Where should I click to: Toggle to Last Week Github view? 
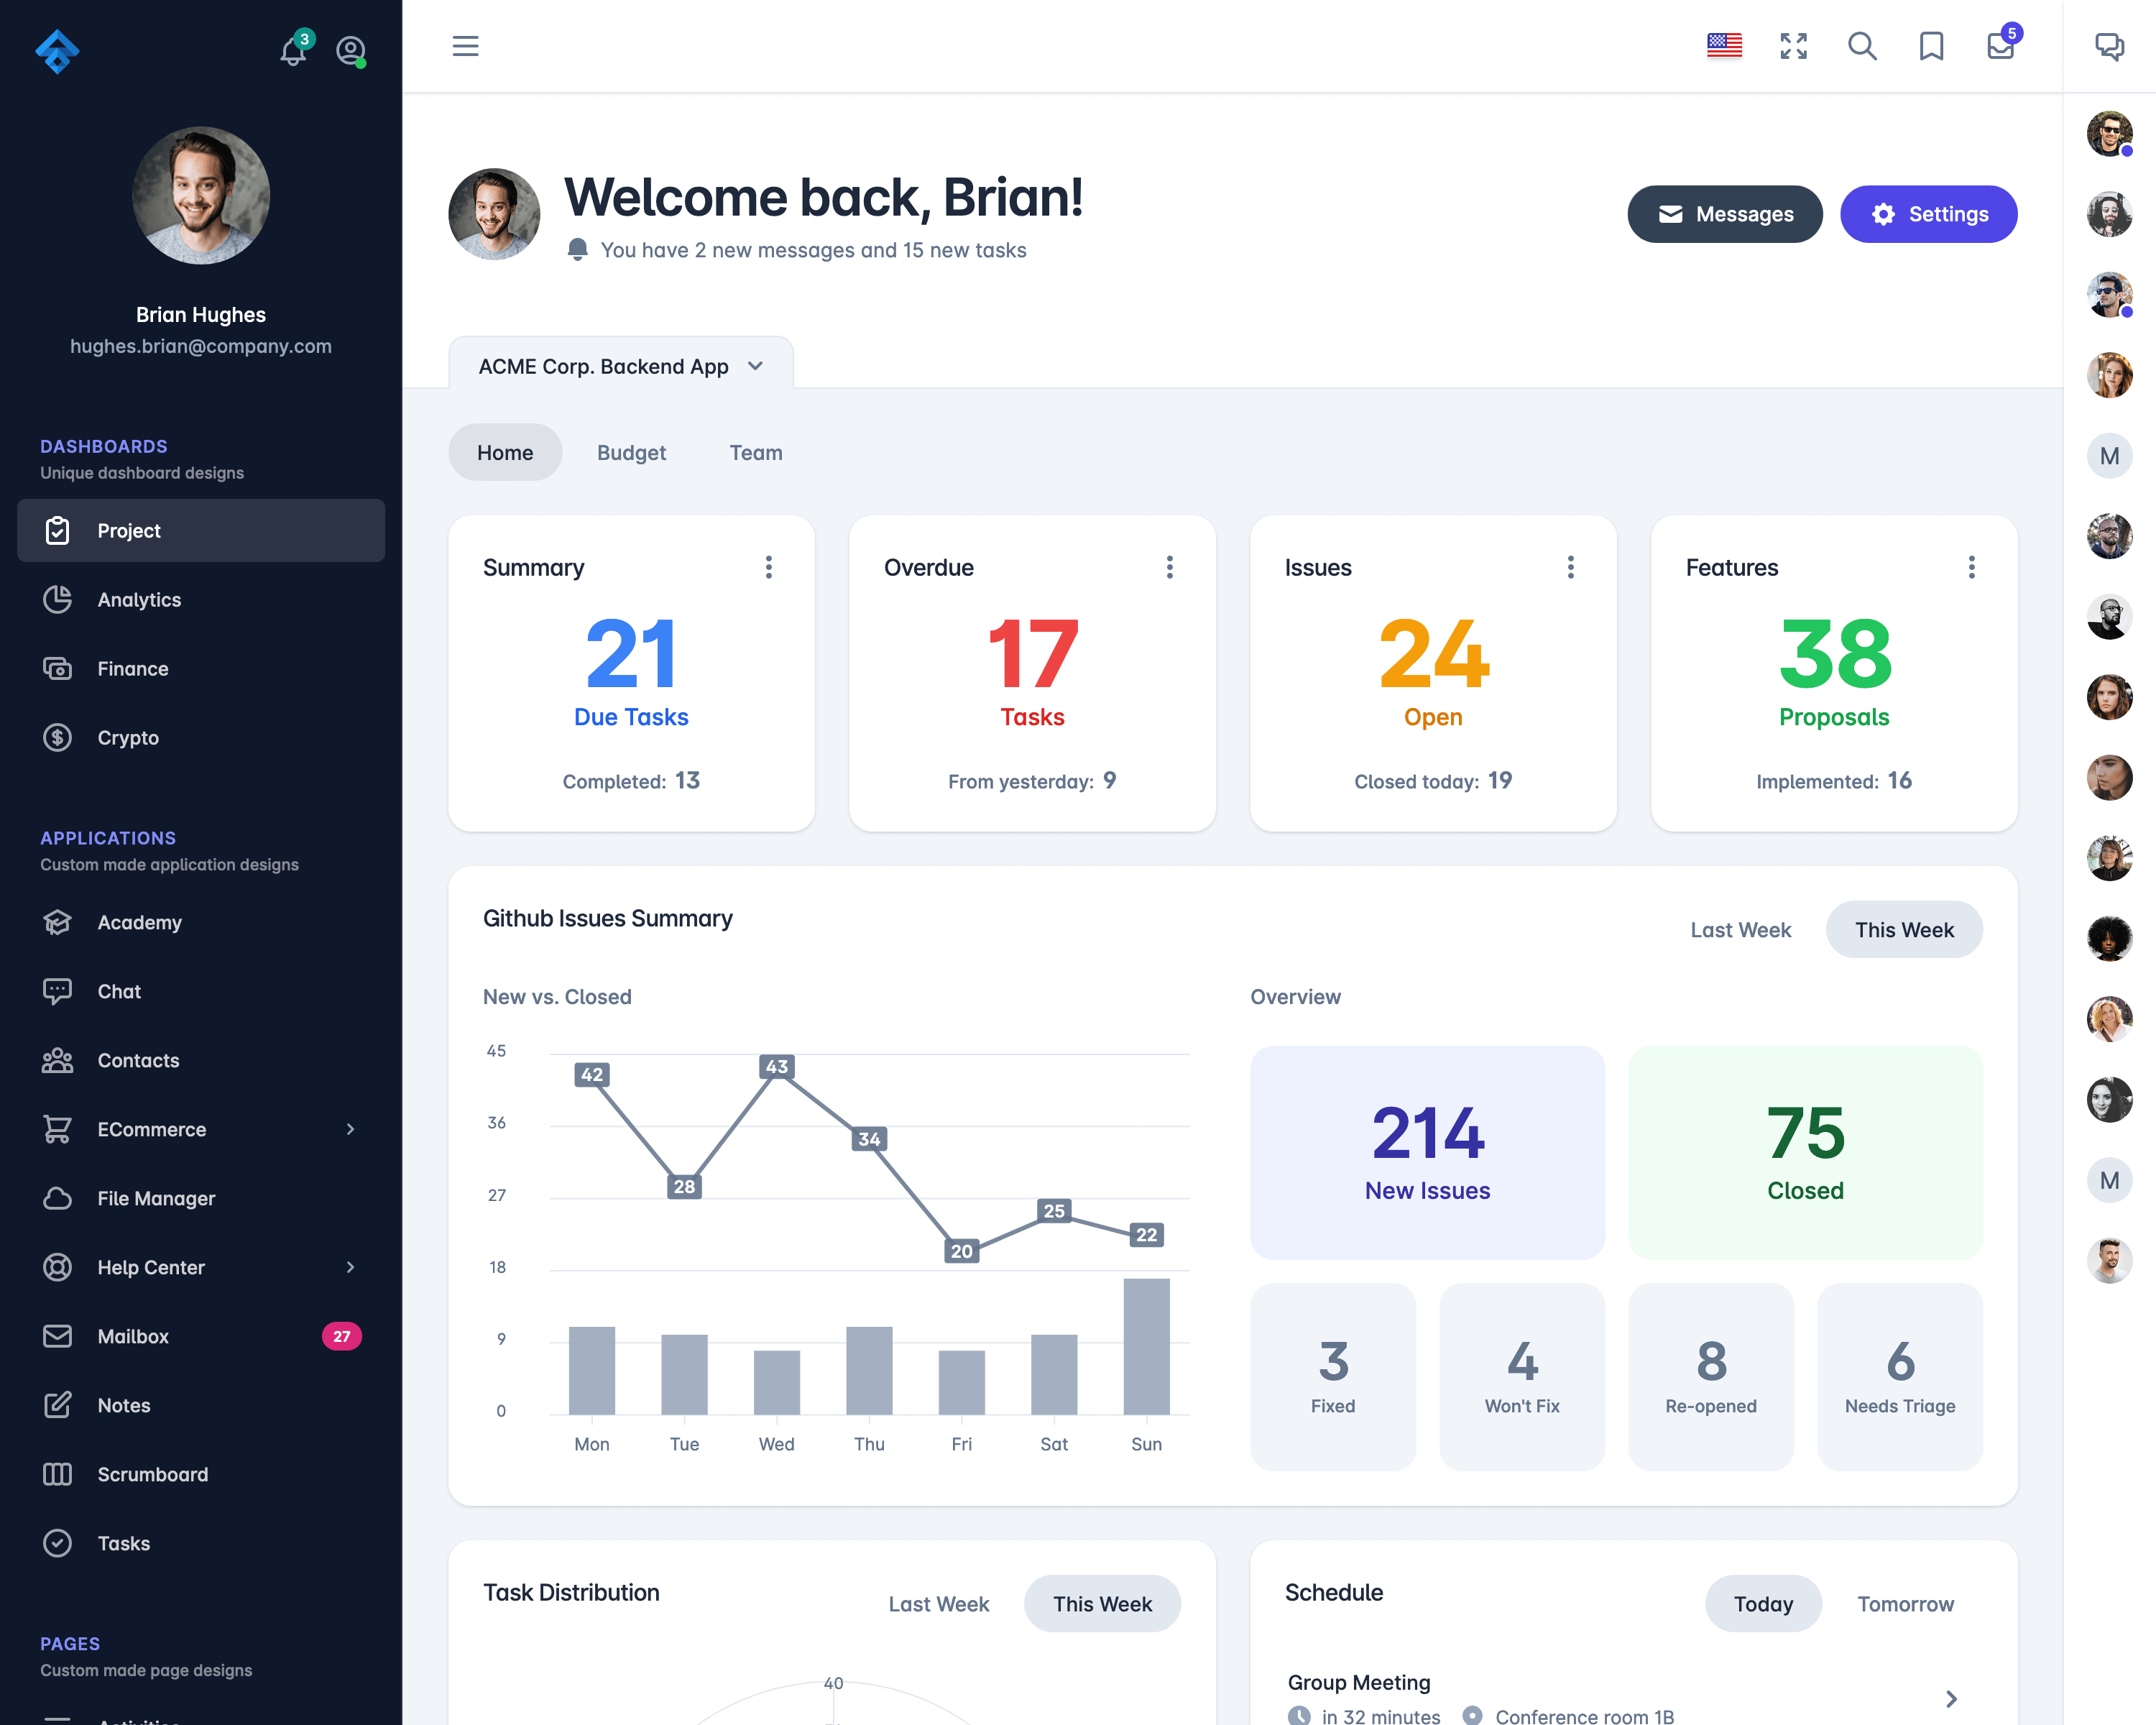1739,928
